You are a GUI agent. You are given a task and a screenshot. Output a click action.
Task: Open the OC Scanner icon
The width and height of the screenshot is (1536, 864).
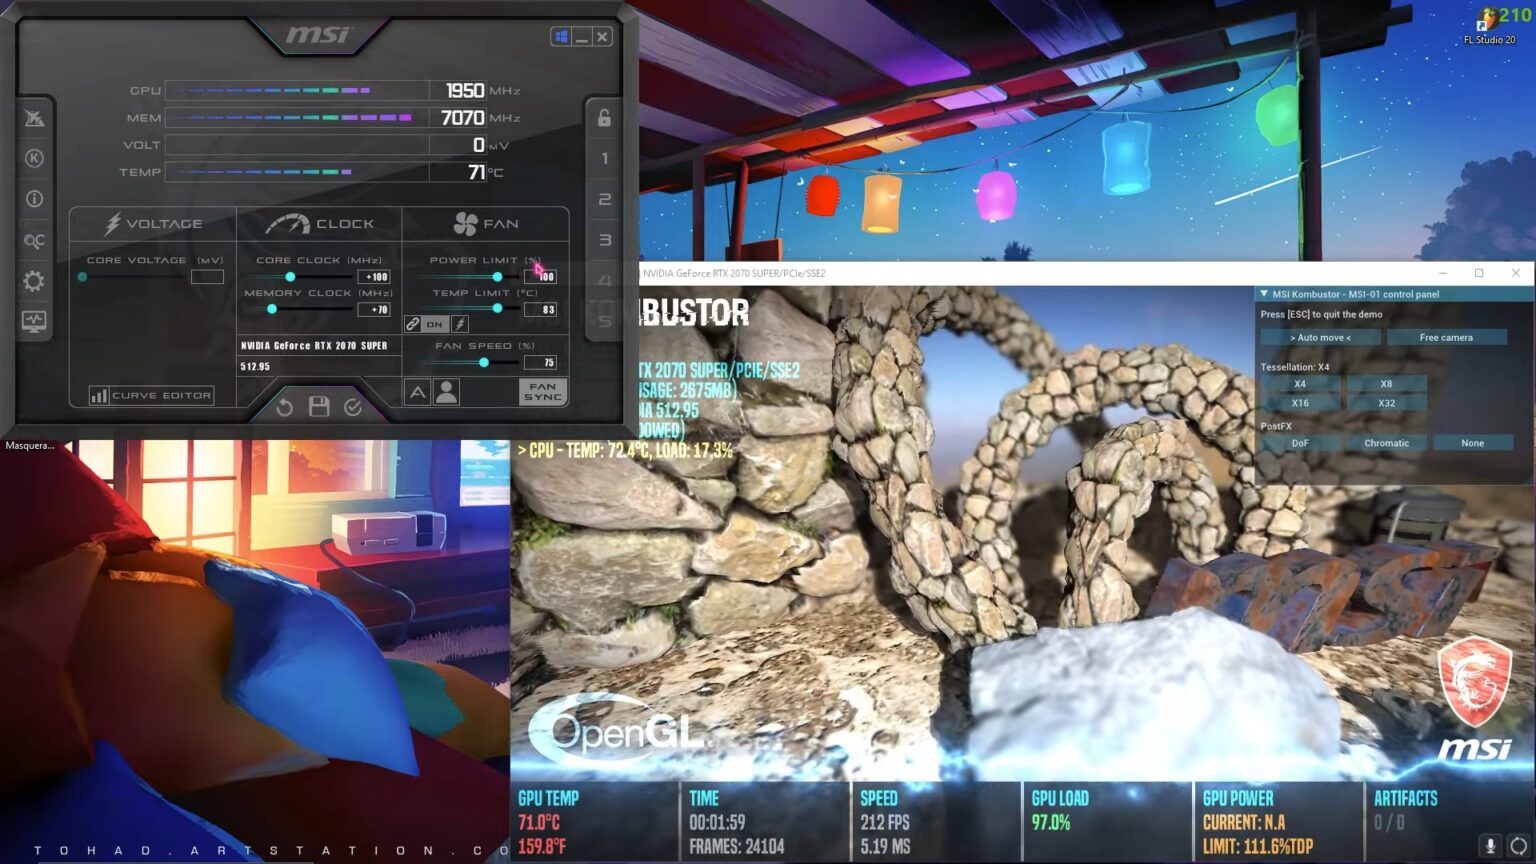pyautogui.click(x=33, y=240)
